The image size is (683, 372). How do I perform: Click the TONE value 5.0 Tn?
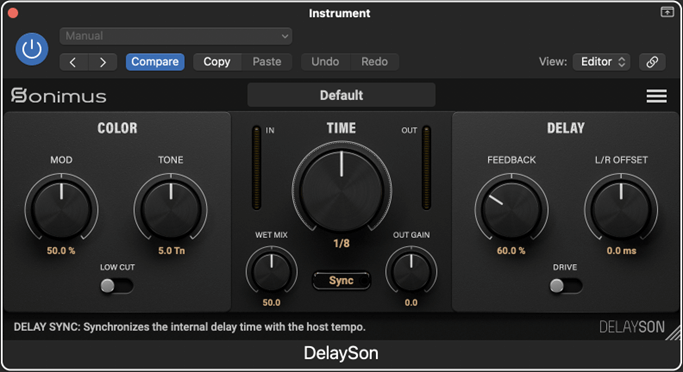tap(172, 251)
